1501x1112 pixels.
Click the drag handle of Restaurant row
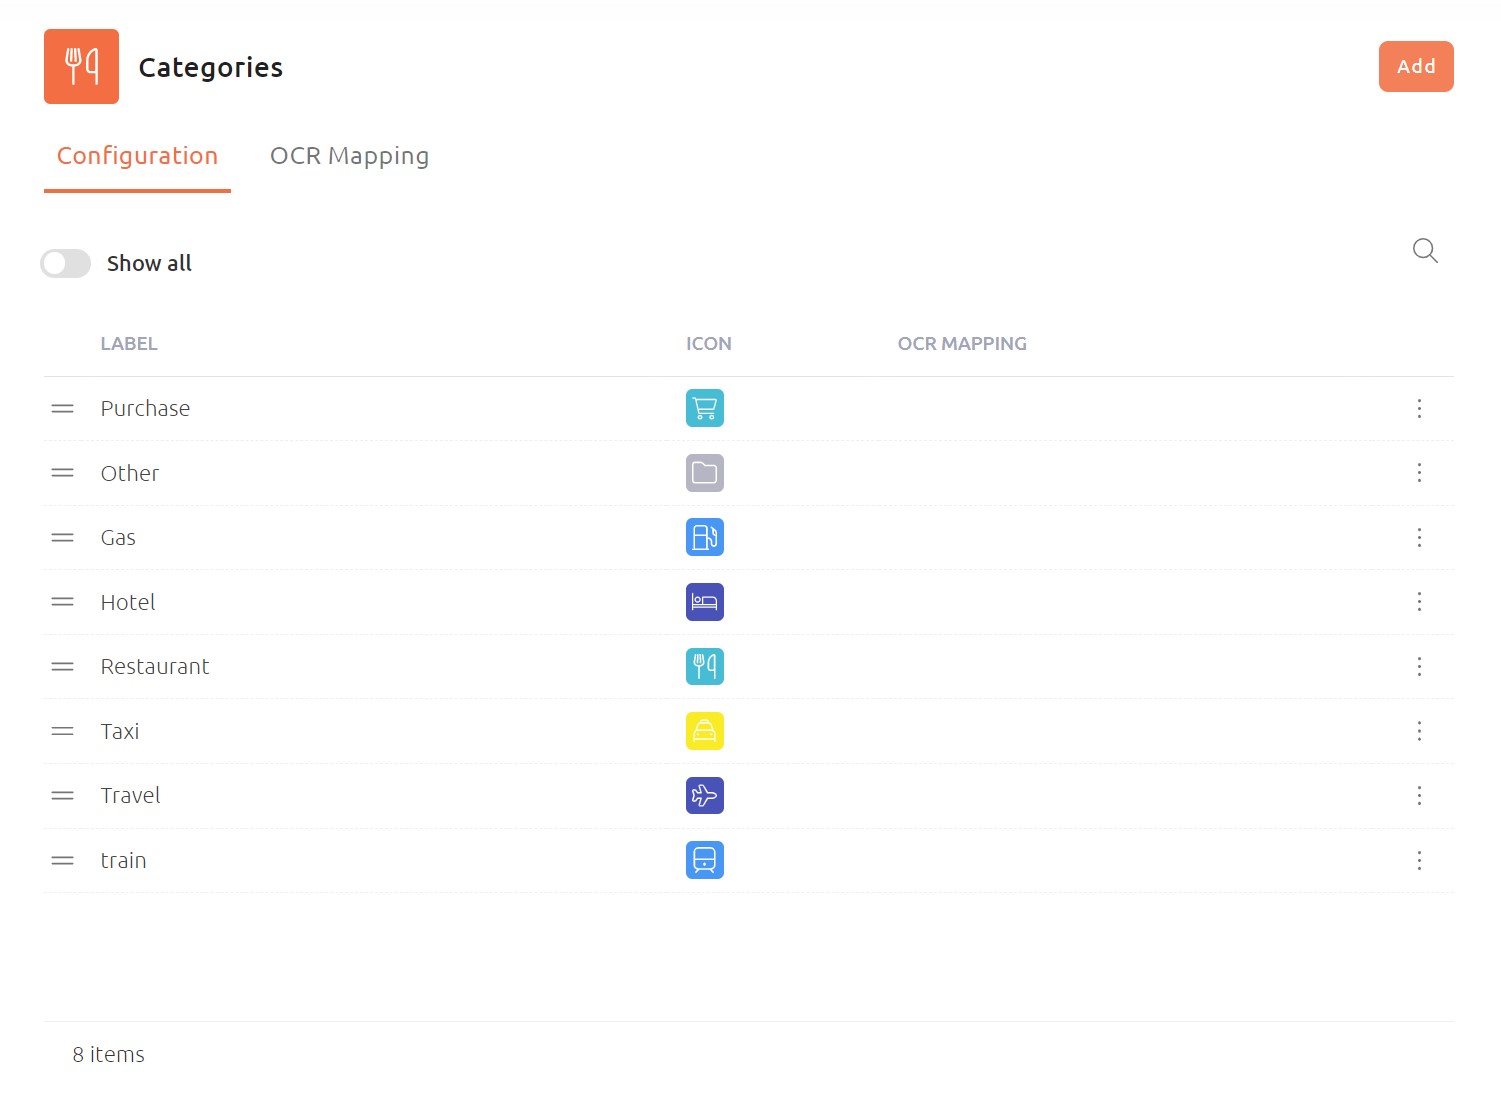[63, 666]
